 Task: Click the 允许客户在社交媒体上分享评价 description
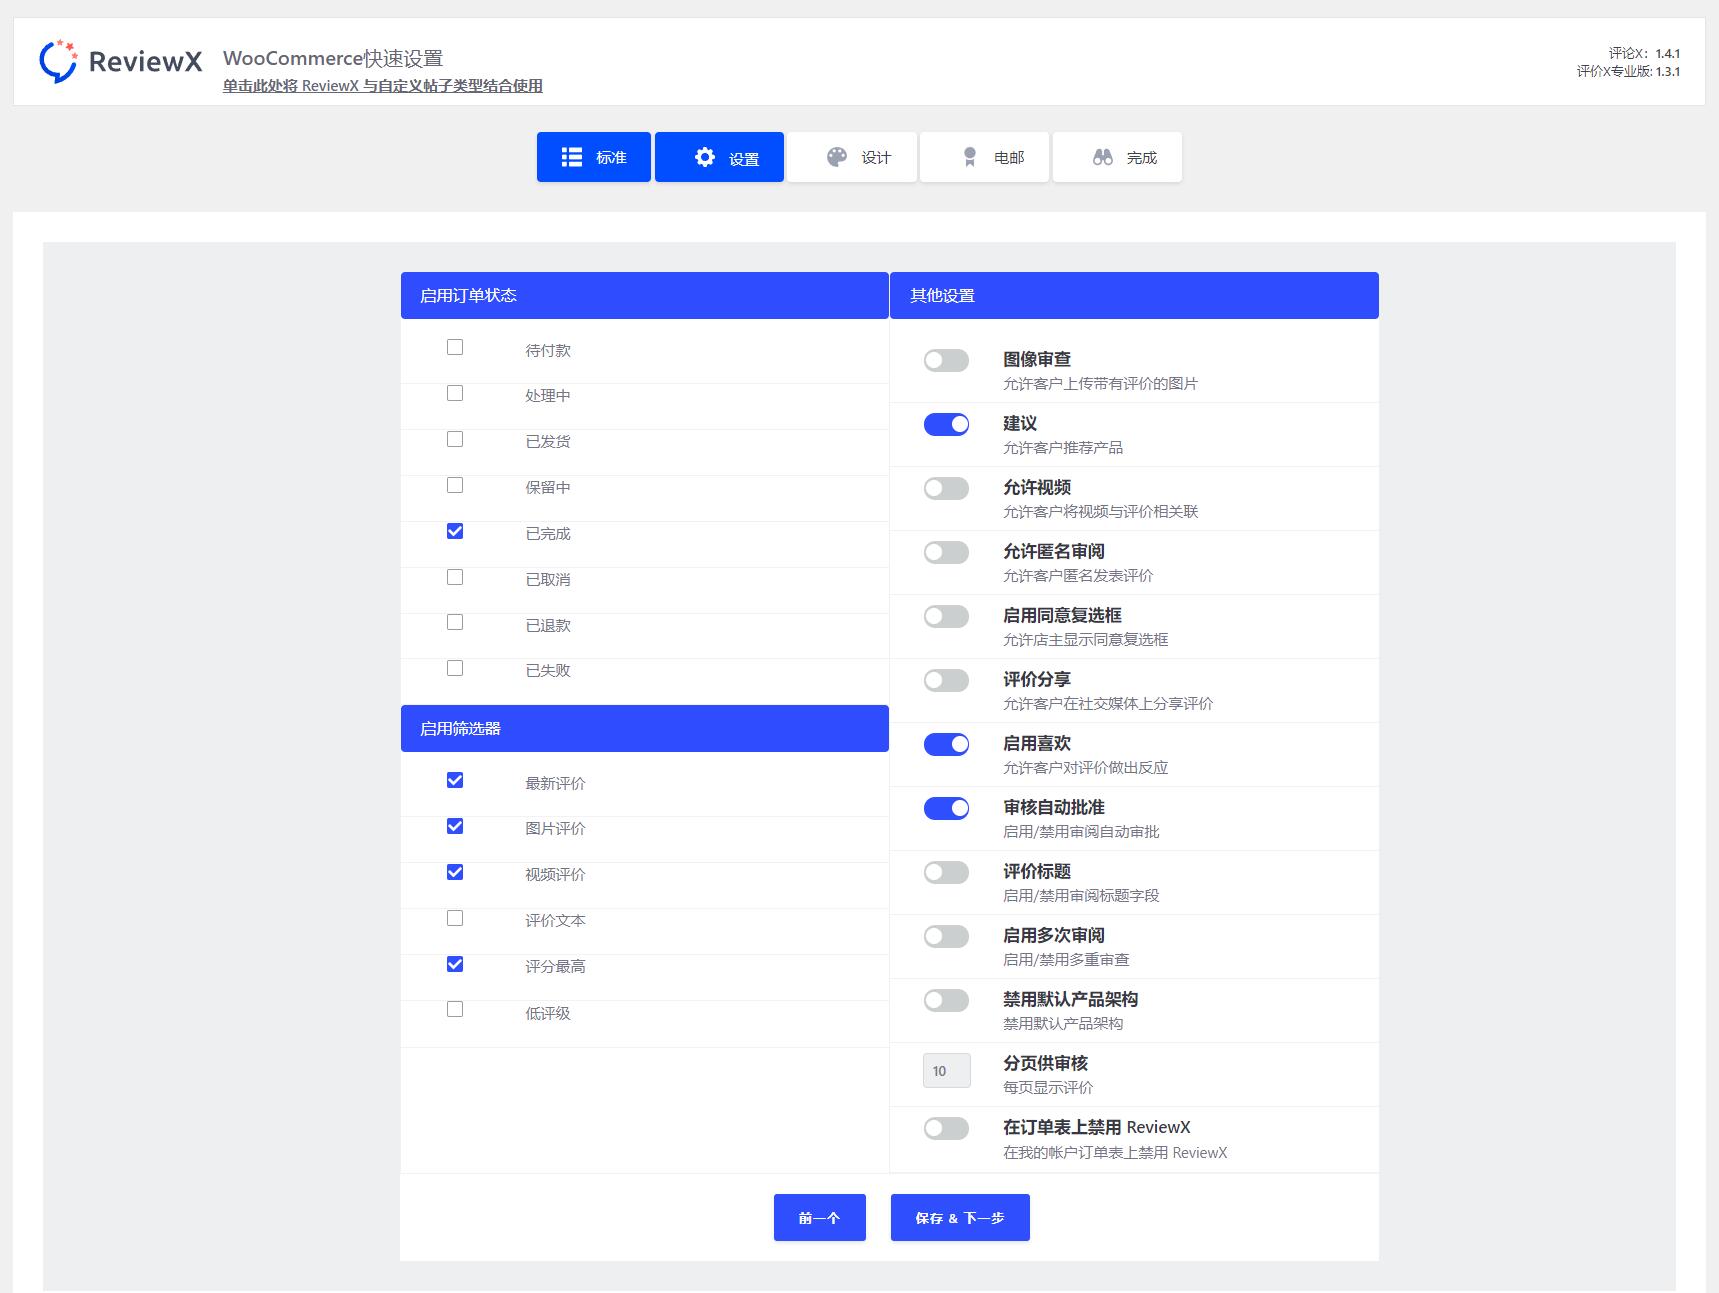(x=1108, y=704)
